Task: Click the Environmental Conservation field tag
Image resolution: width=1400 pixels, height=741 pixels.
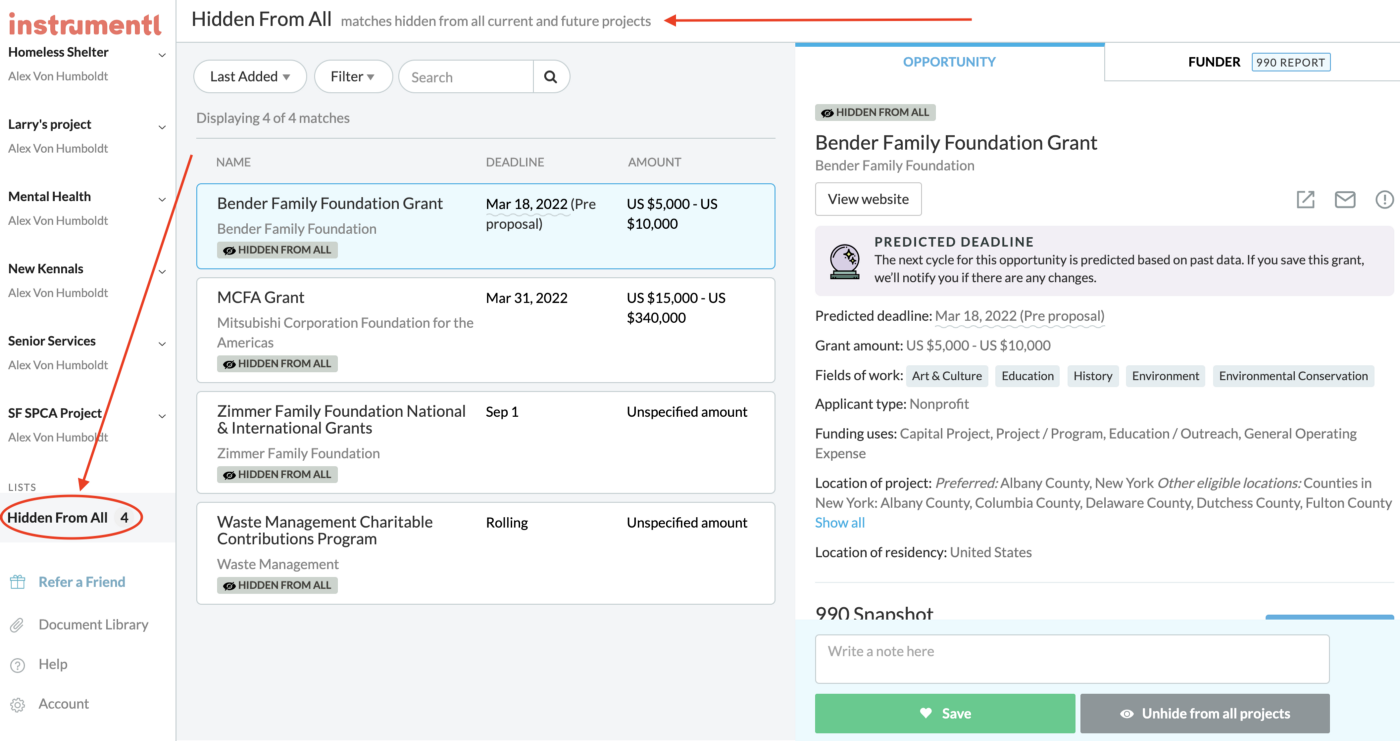Action: (1293, 376)
